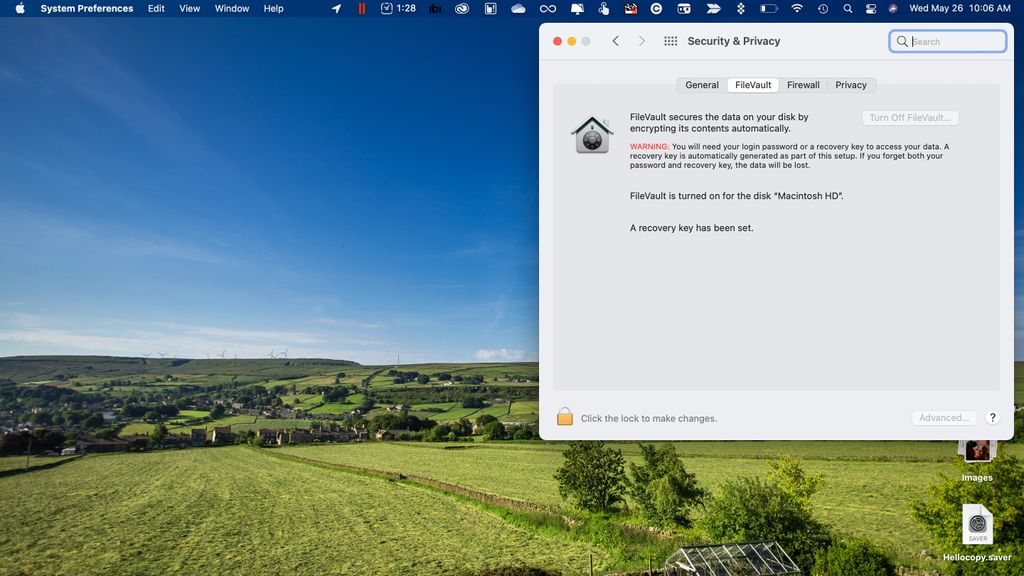Click the Time Machine clock icon

tap(822, 8)
